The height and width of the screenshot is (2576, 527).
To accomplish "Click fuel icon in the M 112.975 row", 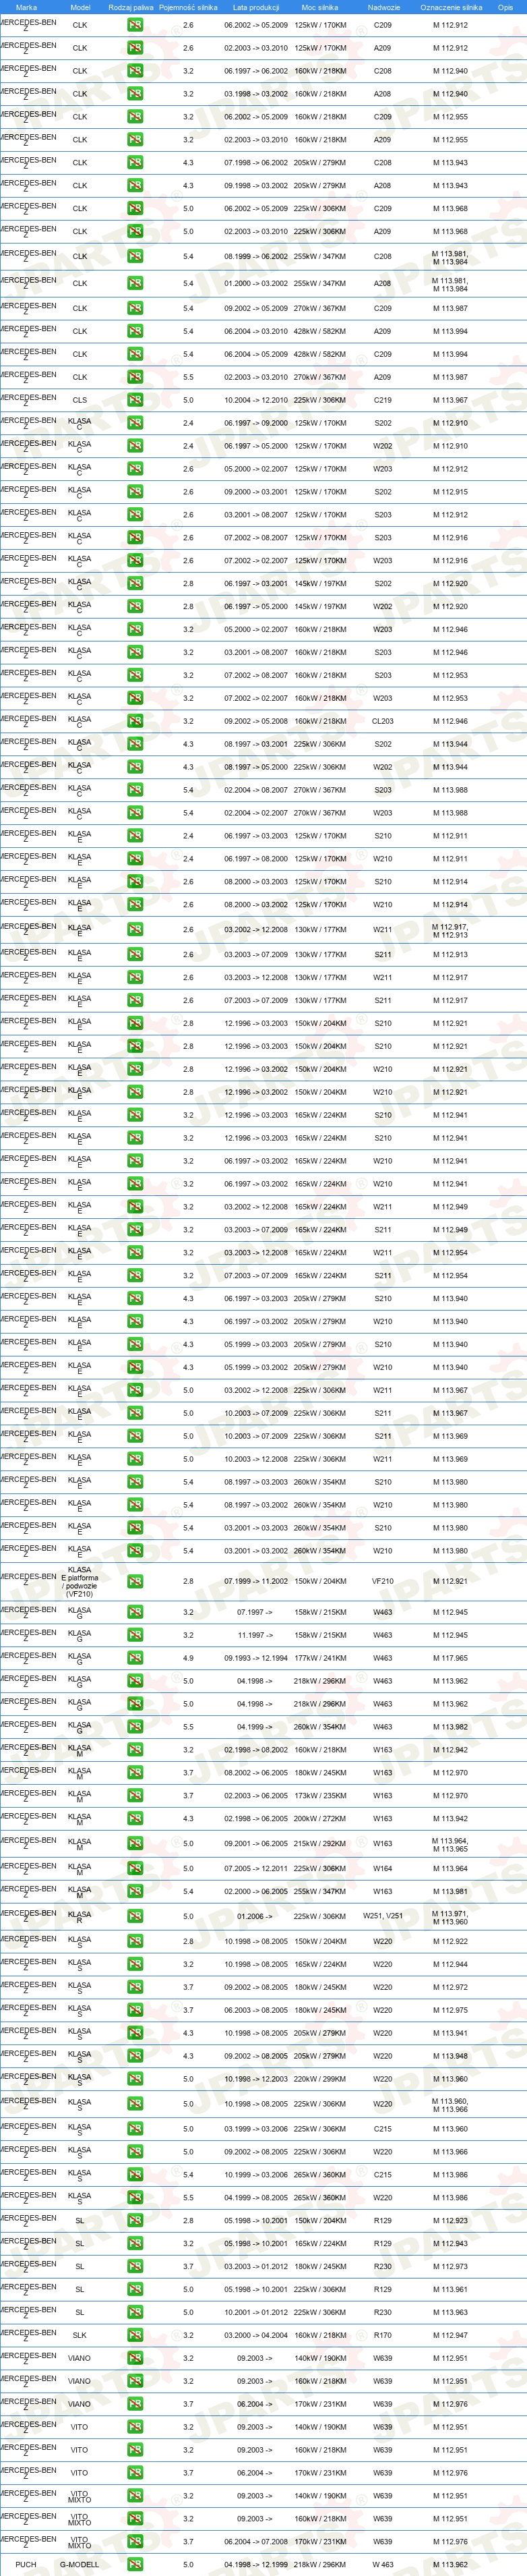I will [x=135, y=2010].
